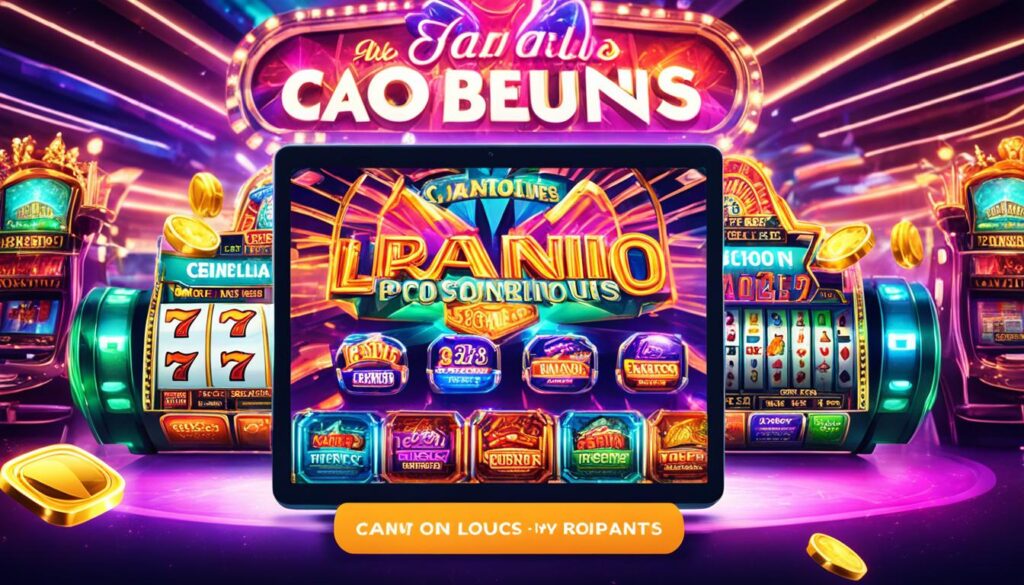Tap the small gold coin at bottom right
The width and height of the screenshot is (1024, 585).
[836, 555]
